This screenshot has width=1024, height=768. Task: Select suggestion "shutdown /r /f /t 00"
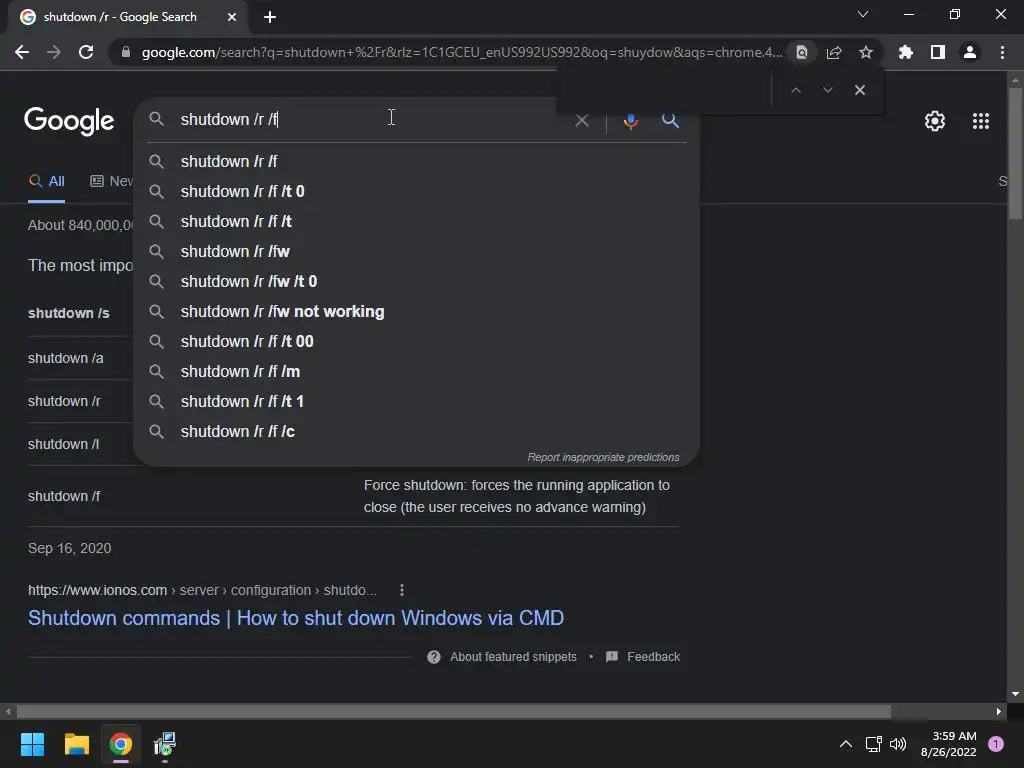pos(416,342)
